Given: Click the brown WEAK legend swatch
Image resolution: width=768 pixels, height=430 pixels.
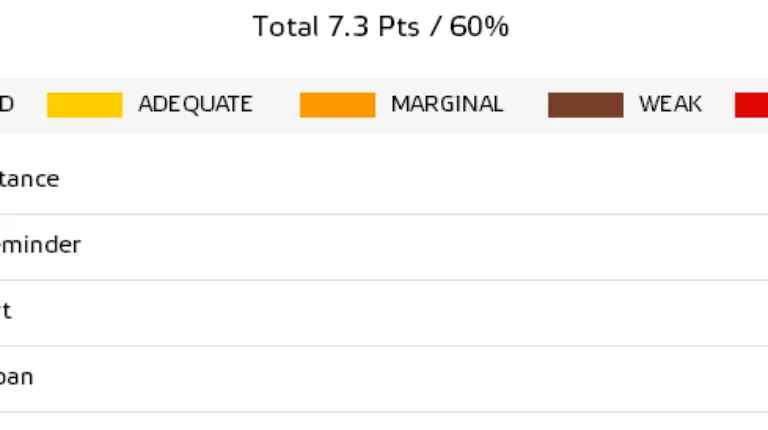Looking at the screenshot, I should point(585,105).
